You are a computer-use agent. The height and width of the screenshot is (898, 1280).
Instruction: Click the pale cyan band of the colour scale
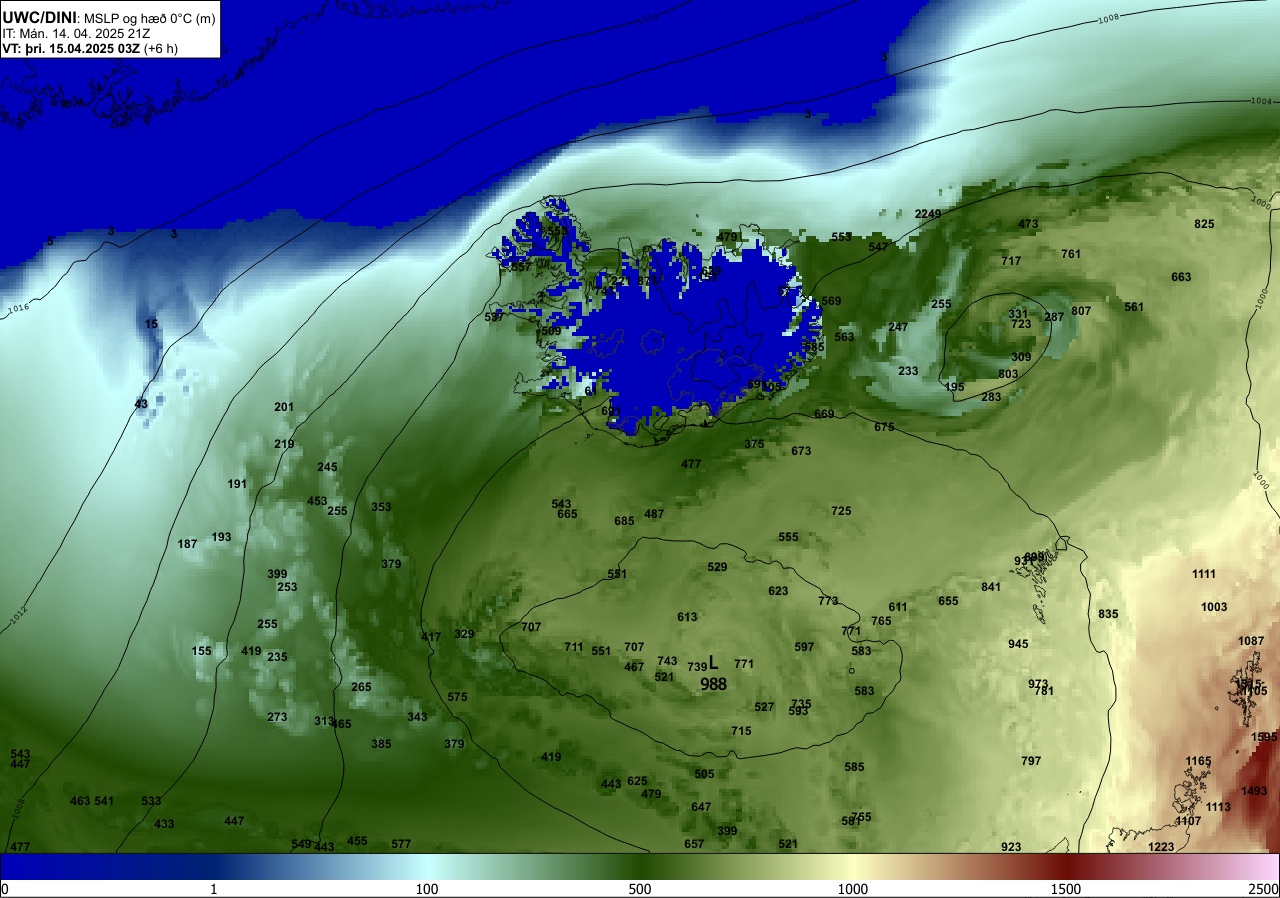click(x=427, y=867)
